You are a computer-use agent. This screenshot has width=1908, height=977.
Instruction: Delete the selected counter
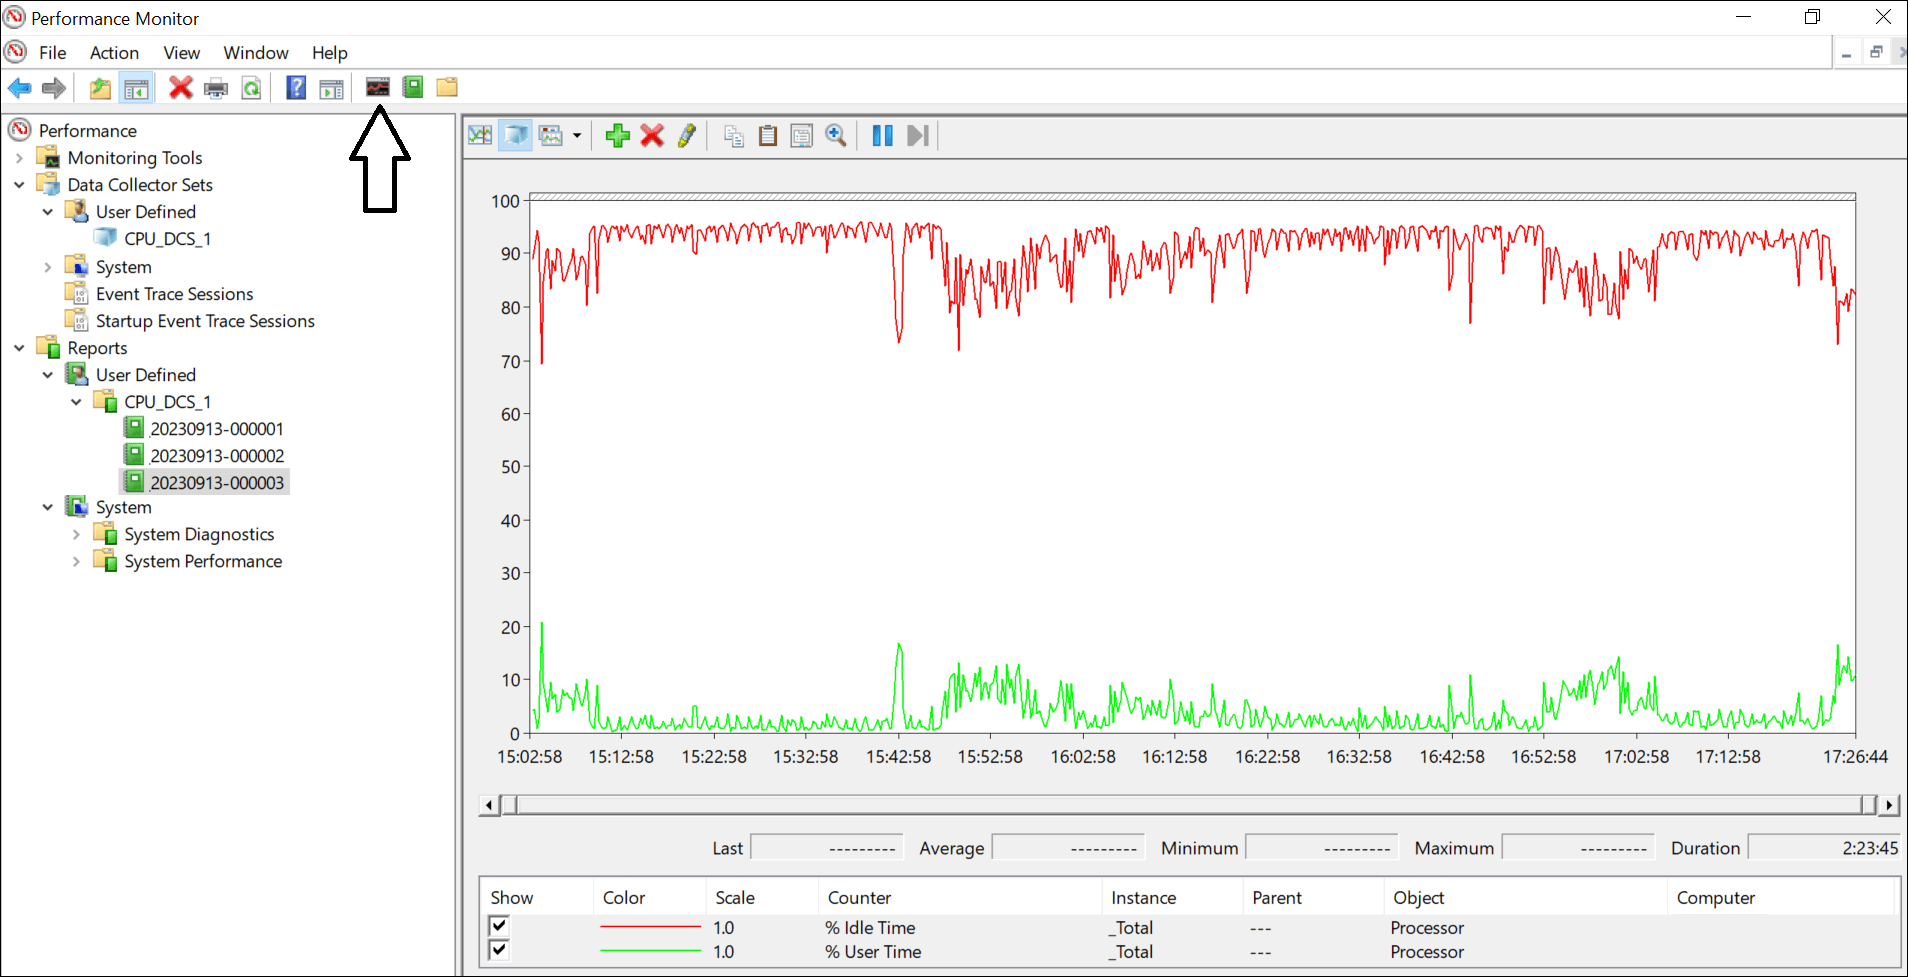pyautogui.click(x=652, y=135)
